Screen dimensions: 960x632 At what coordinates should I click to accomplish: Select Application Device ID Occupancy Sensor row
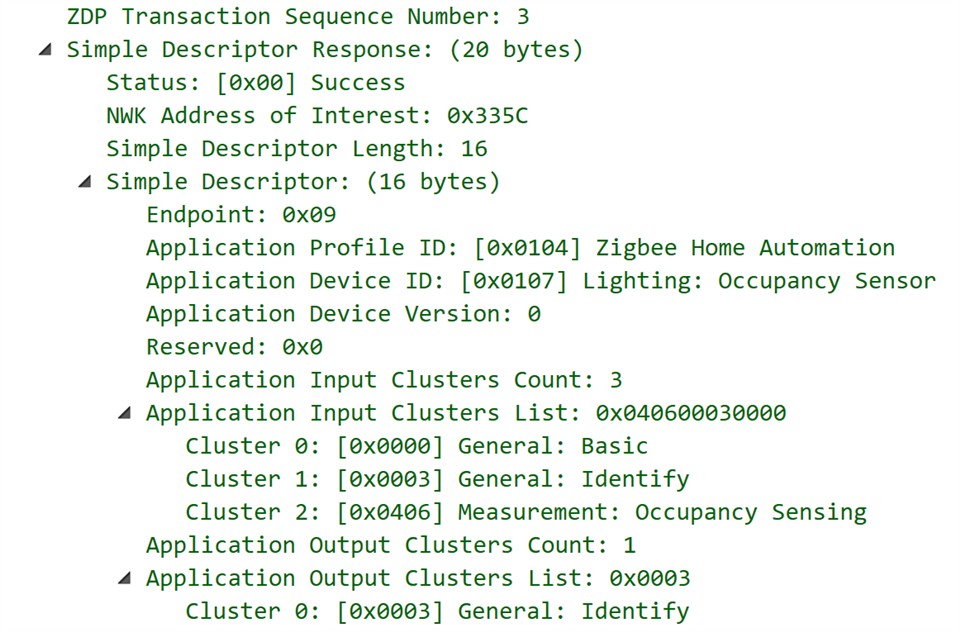540,281
